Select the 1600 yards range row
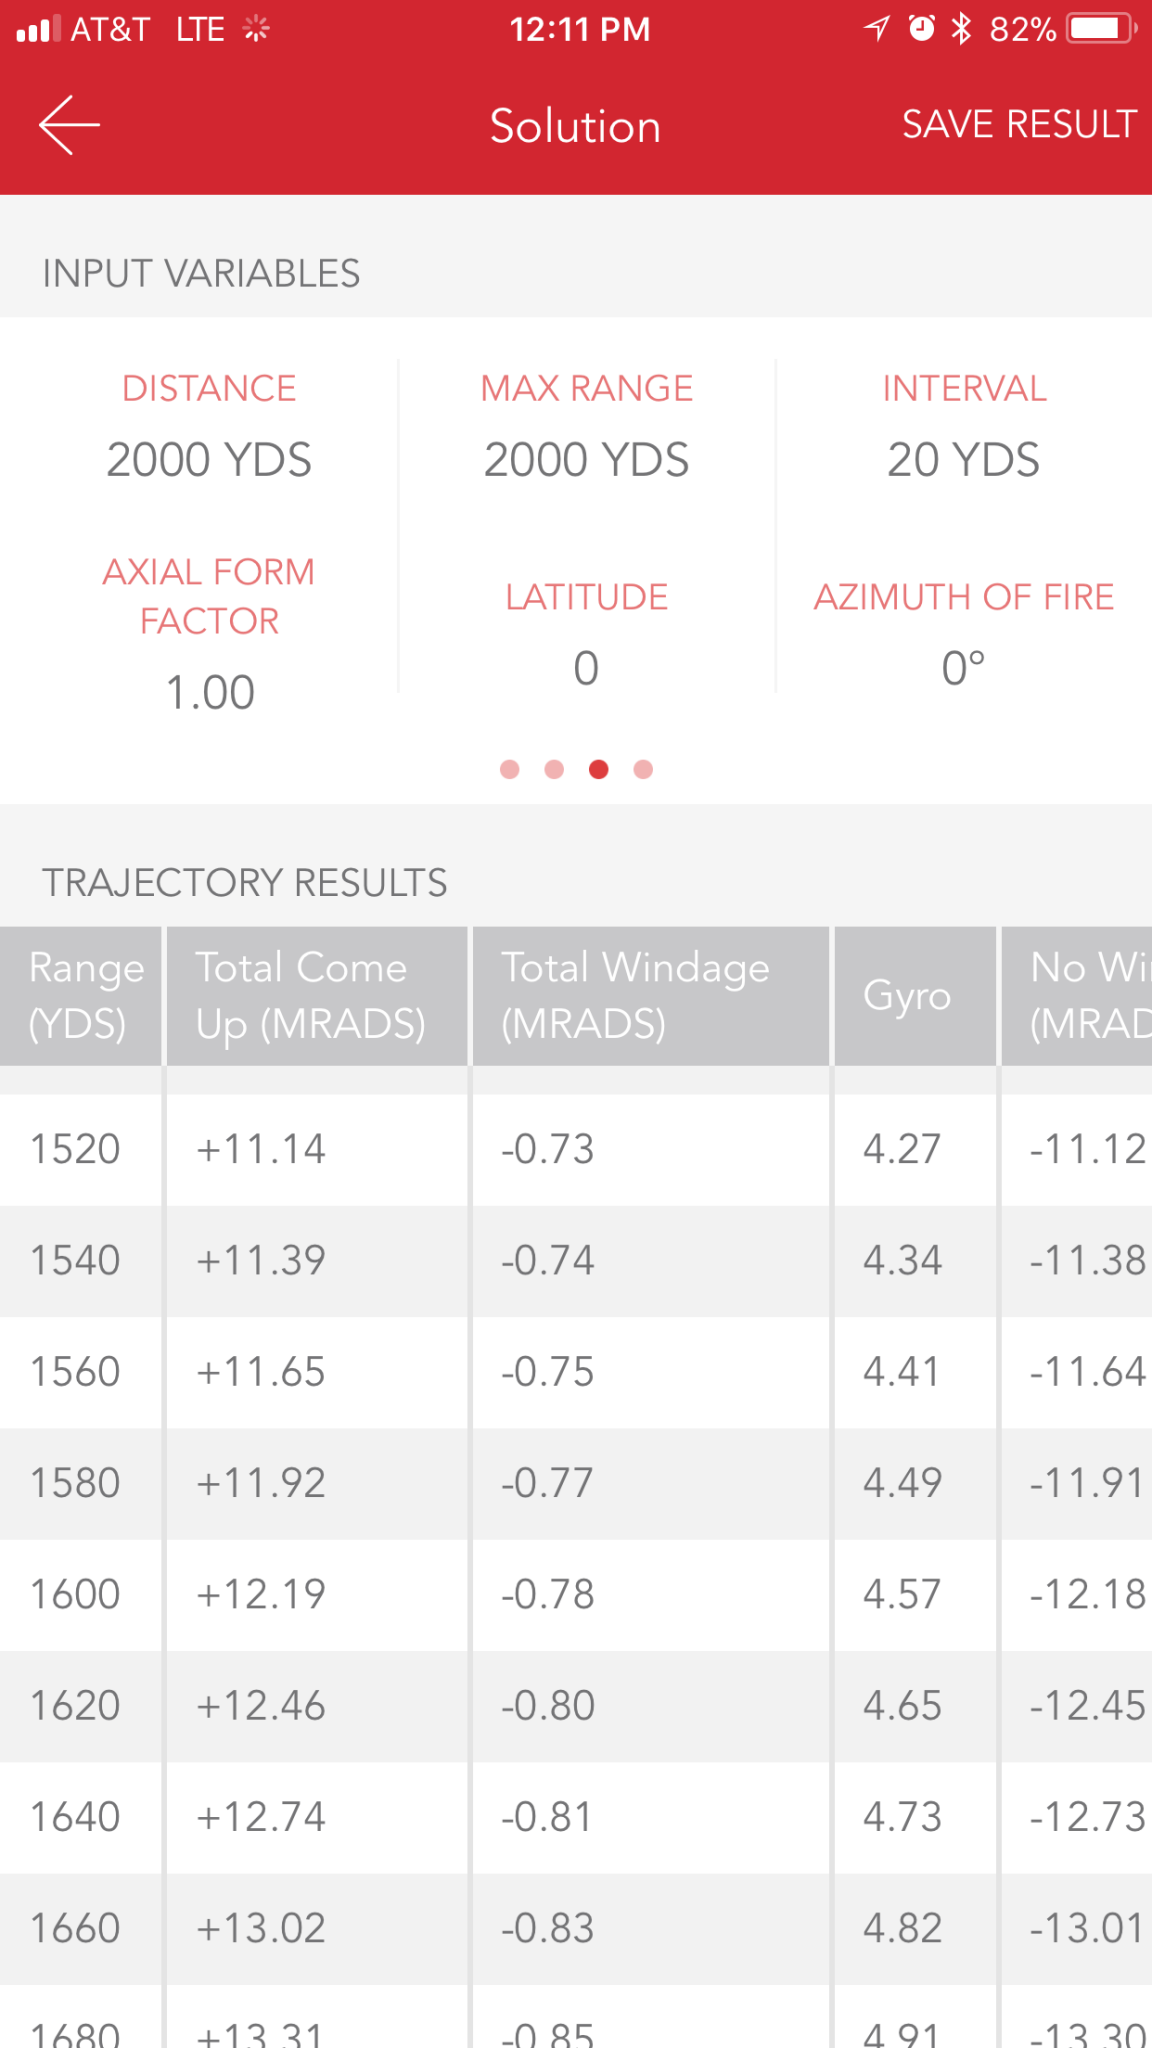 [x=576, y=1595]
